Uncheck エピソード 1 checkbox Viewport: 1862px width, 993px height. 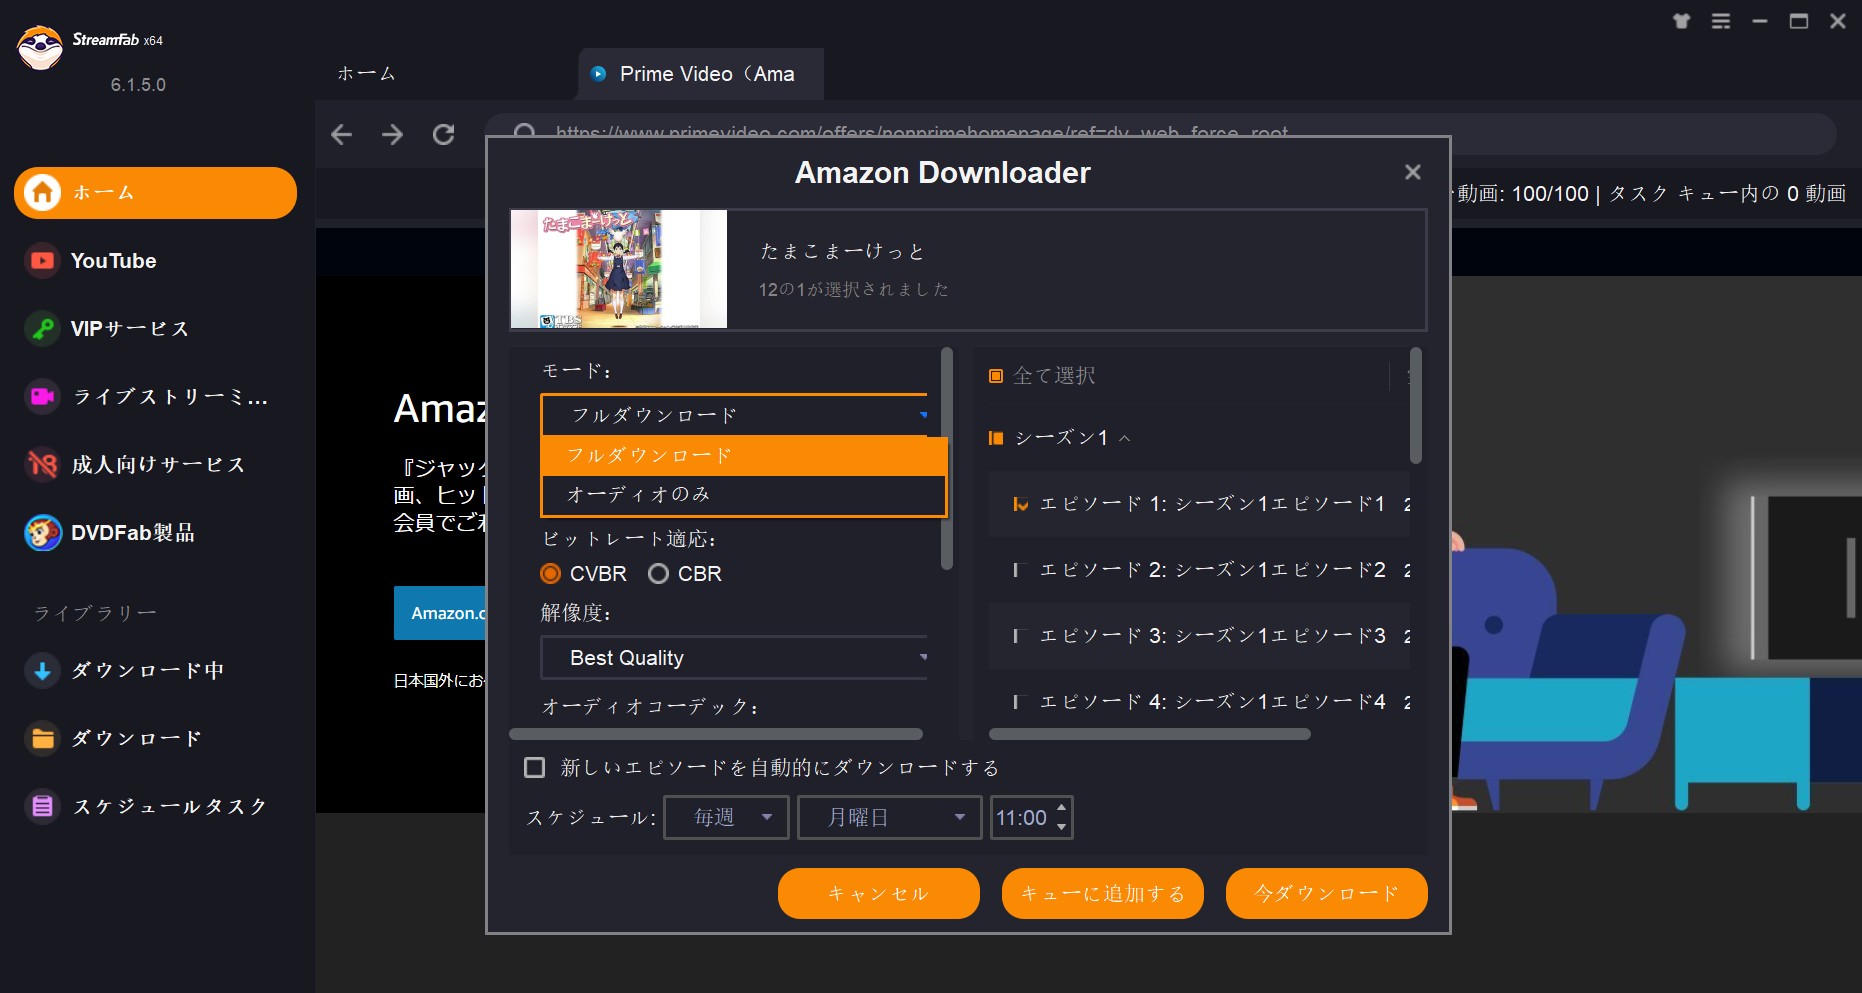pyautogui.click(x=1020, y=504)
